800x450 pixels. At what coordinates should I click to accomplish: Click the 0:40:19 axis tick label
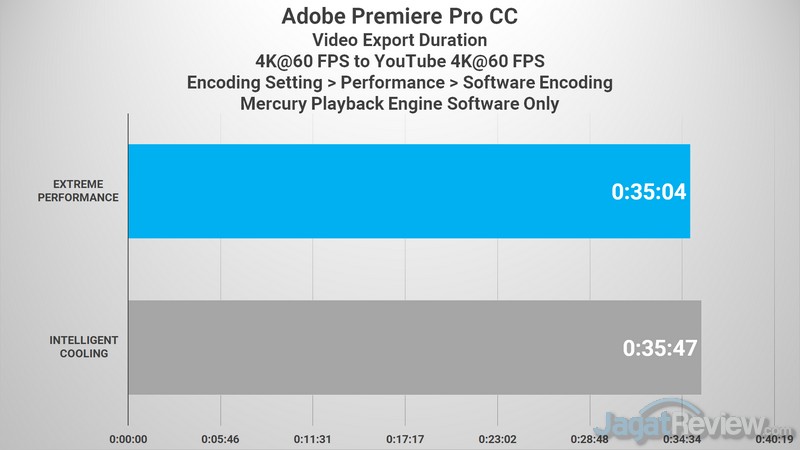(774, 438)
